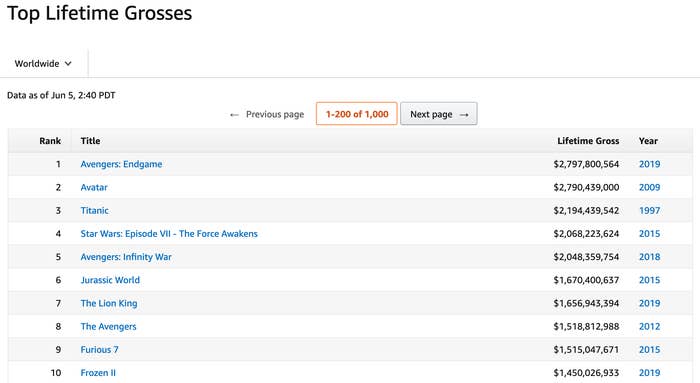Screen dimensions: 700x383
Task: Open the Worldwide region dropdown
Action: [x=43, y=63]
